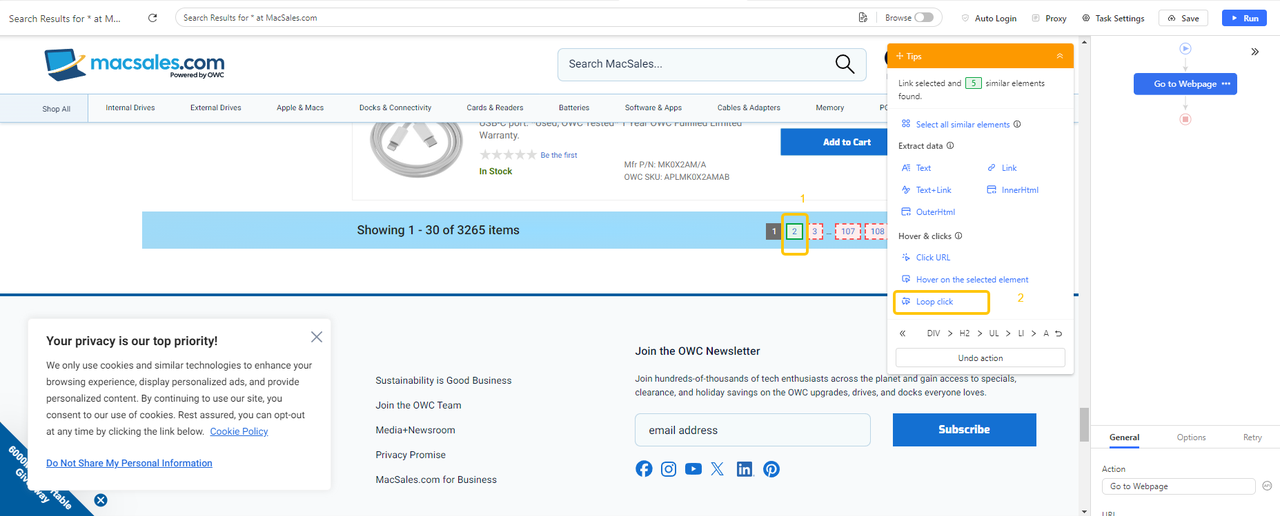Click the info icon next to Hover & clicks
This screenshot has width=1280, height=516.
[x=959, y=236]
